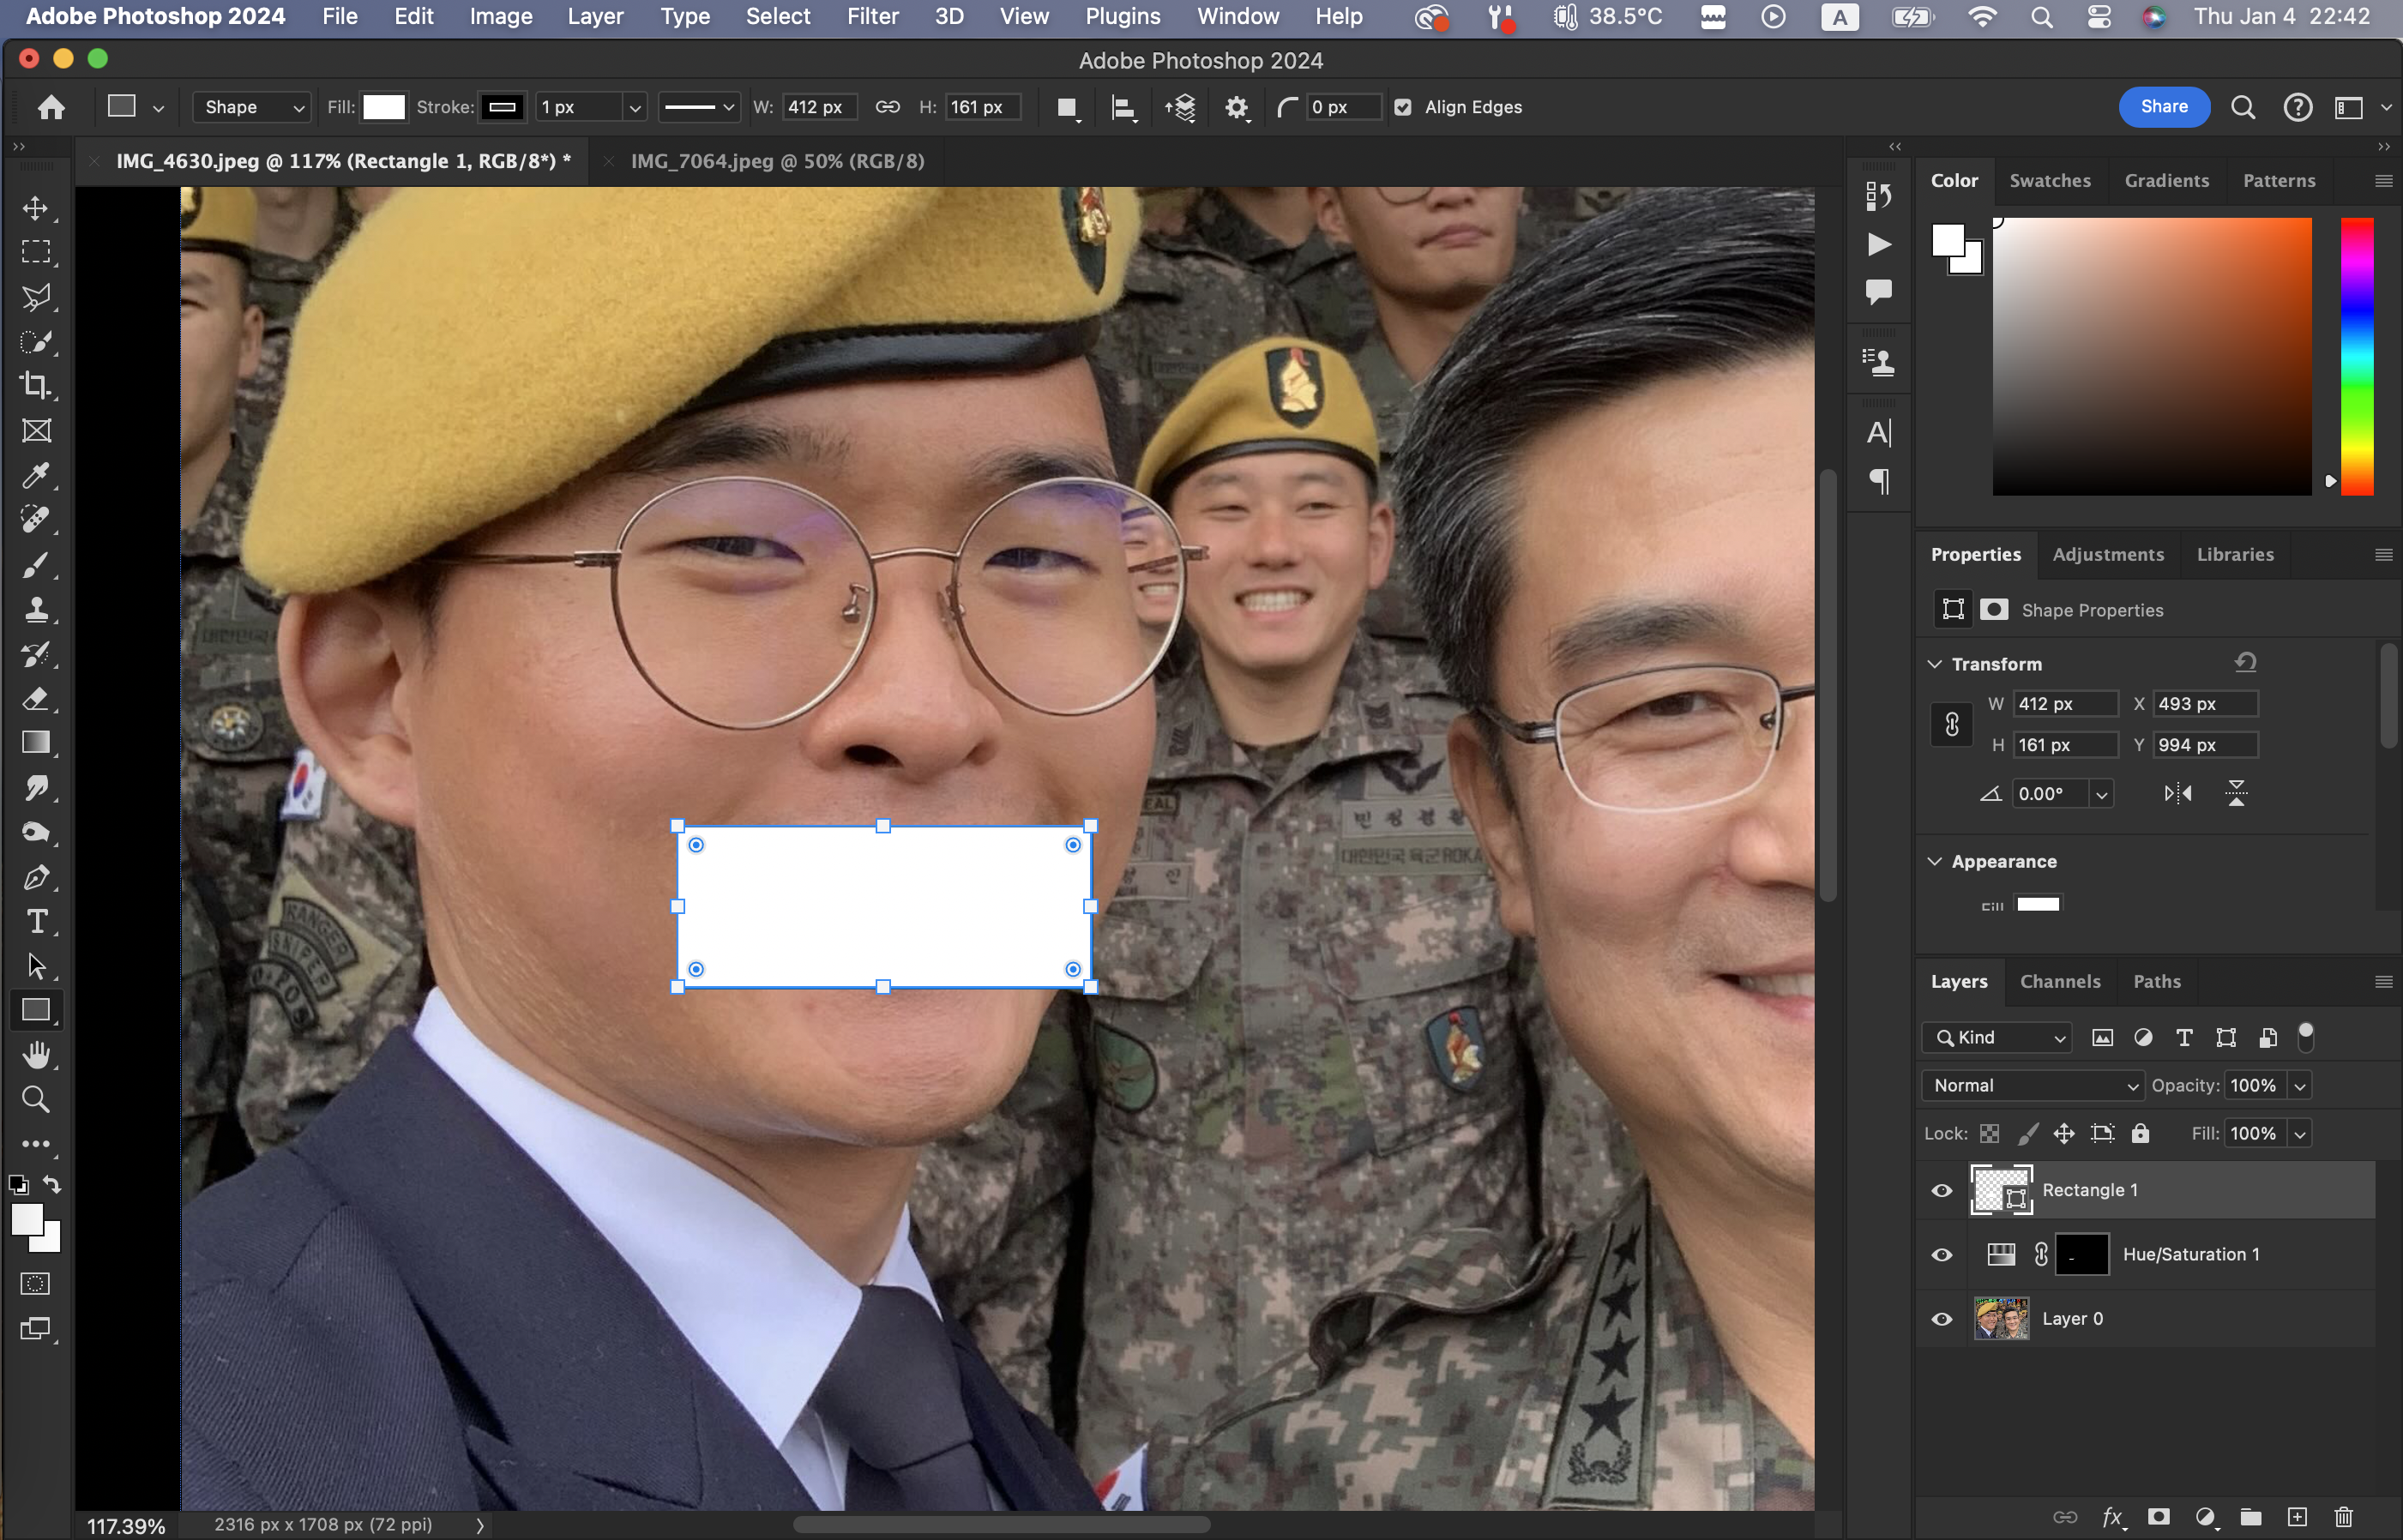This screenshot has width=2403, height=1540.
Task: Switch to the Channels tab
Action: click(2059, 981)
